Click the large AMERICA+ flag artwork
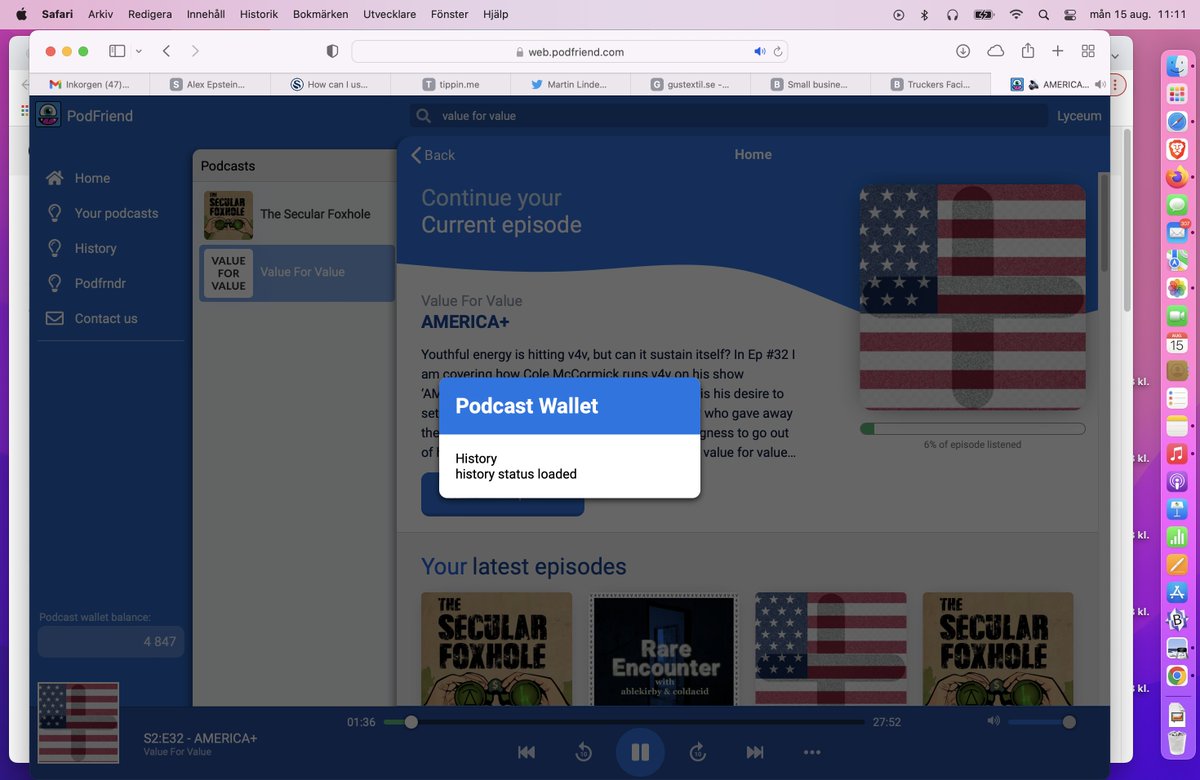Screen dimensions: 1200x780 [972, 297]
